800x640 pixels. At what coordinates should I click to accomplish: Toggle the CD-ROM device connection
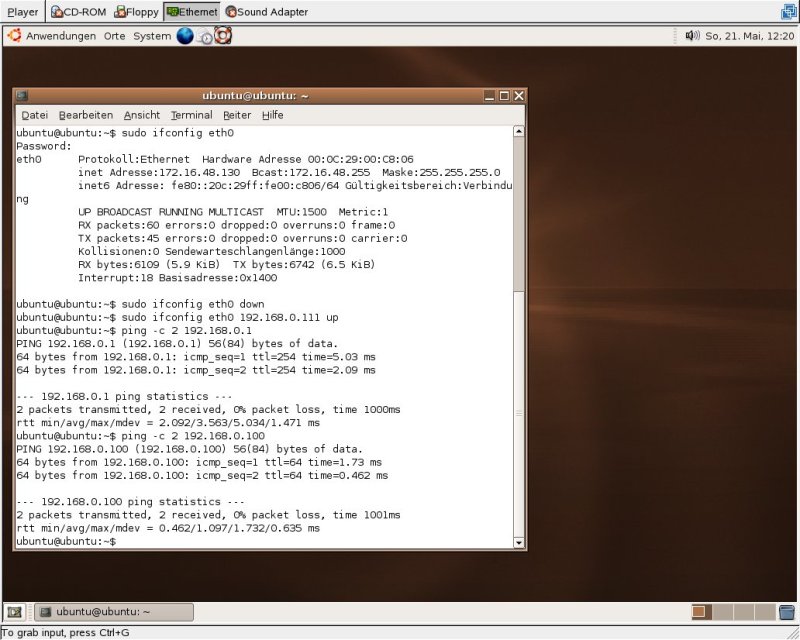[x=80, y=12]
